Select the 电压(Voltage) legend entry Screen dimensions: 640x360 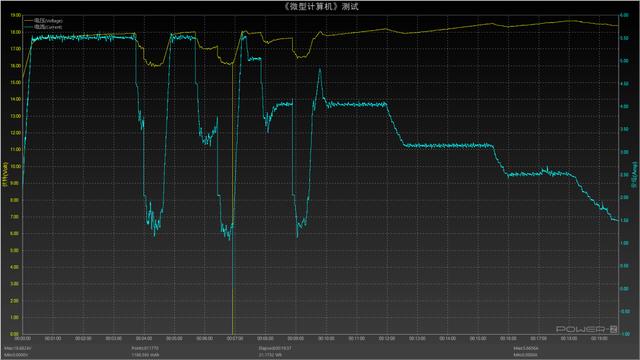tap(48, 20)
